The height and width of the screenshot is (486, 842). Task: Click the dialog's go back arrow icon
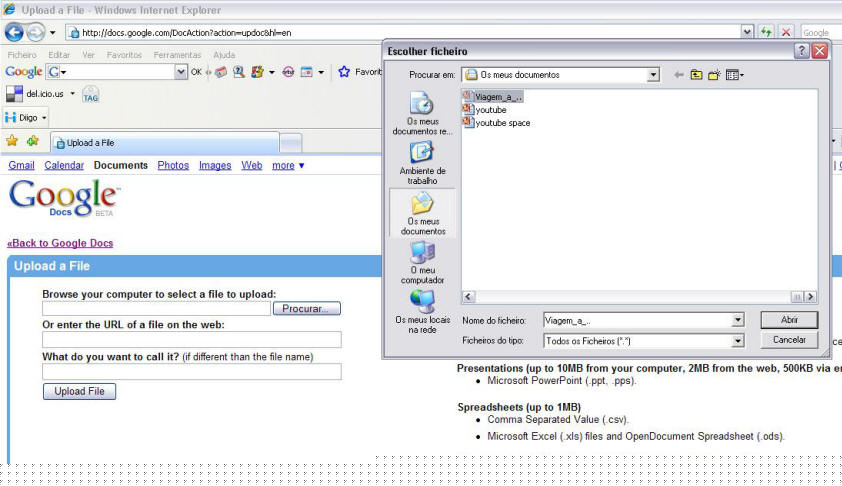click(679, 75)
